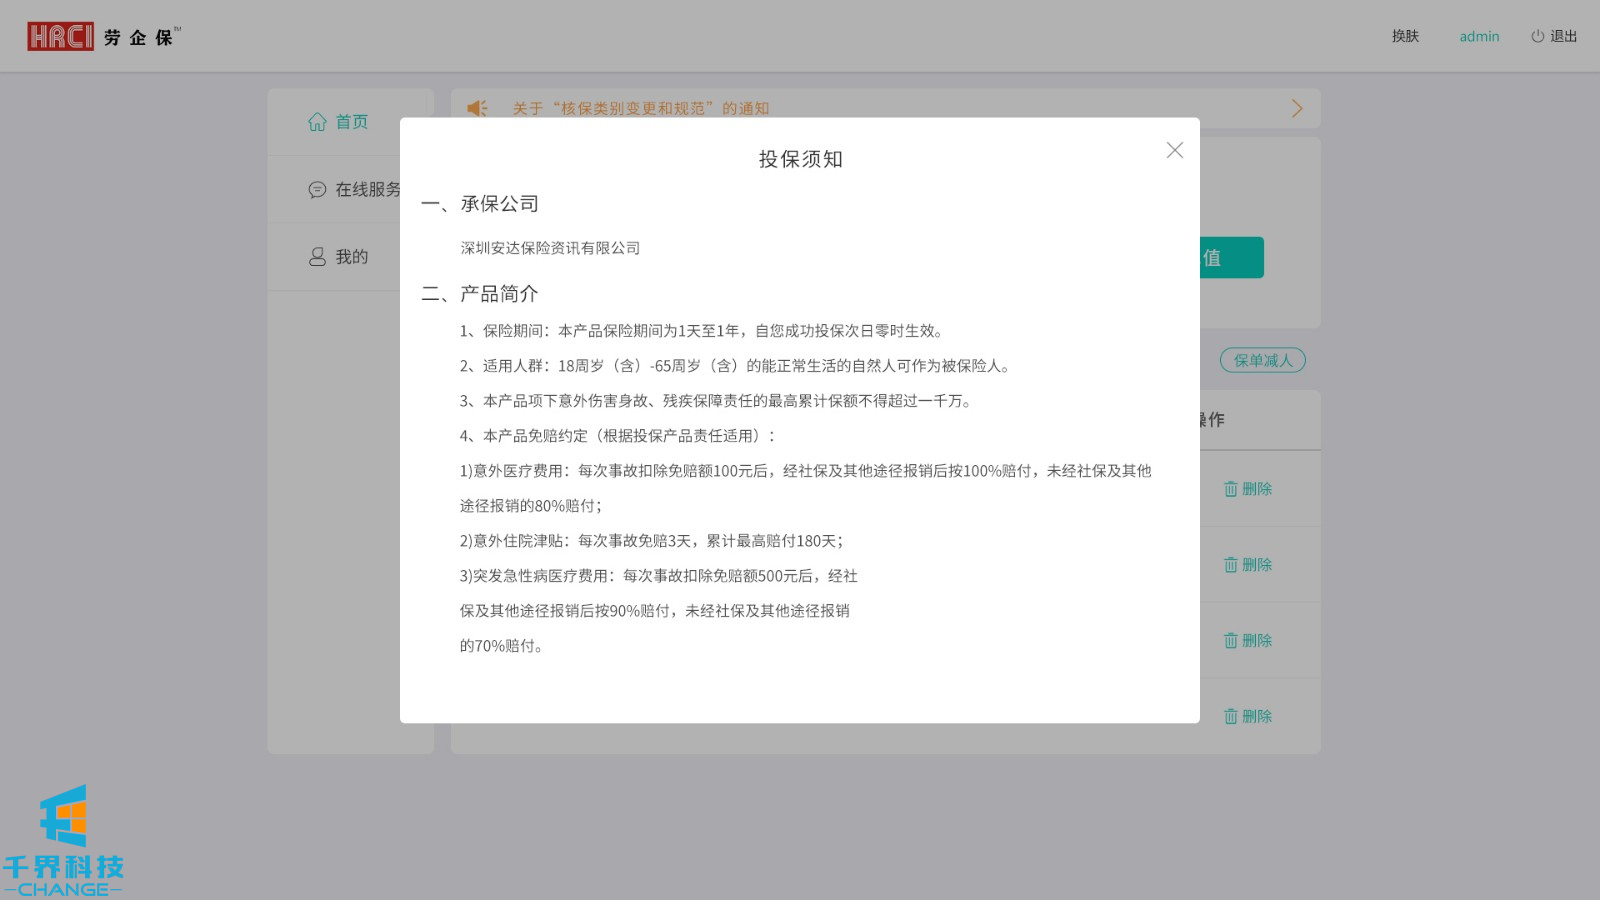The width and height of the screenshot is (1600, 900).
Task: Go to the 首页 sidebar text label
Action: 352,122
